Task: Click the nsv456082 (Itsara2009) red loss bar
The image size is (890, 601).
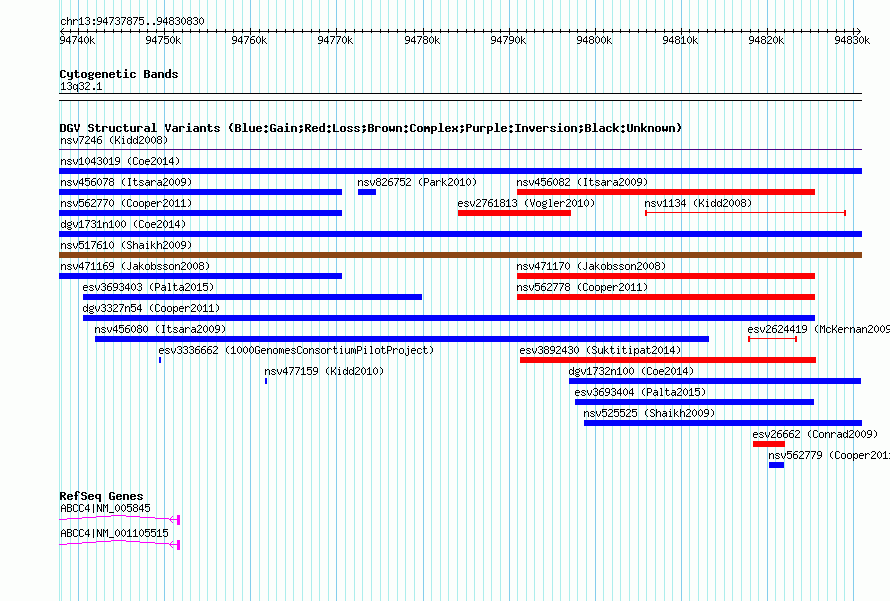Action: point(666,192)
